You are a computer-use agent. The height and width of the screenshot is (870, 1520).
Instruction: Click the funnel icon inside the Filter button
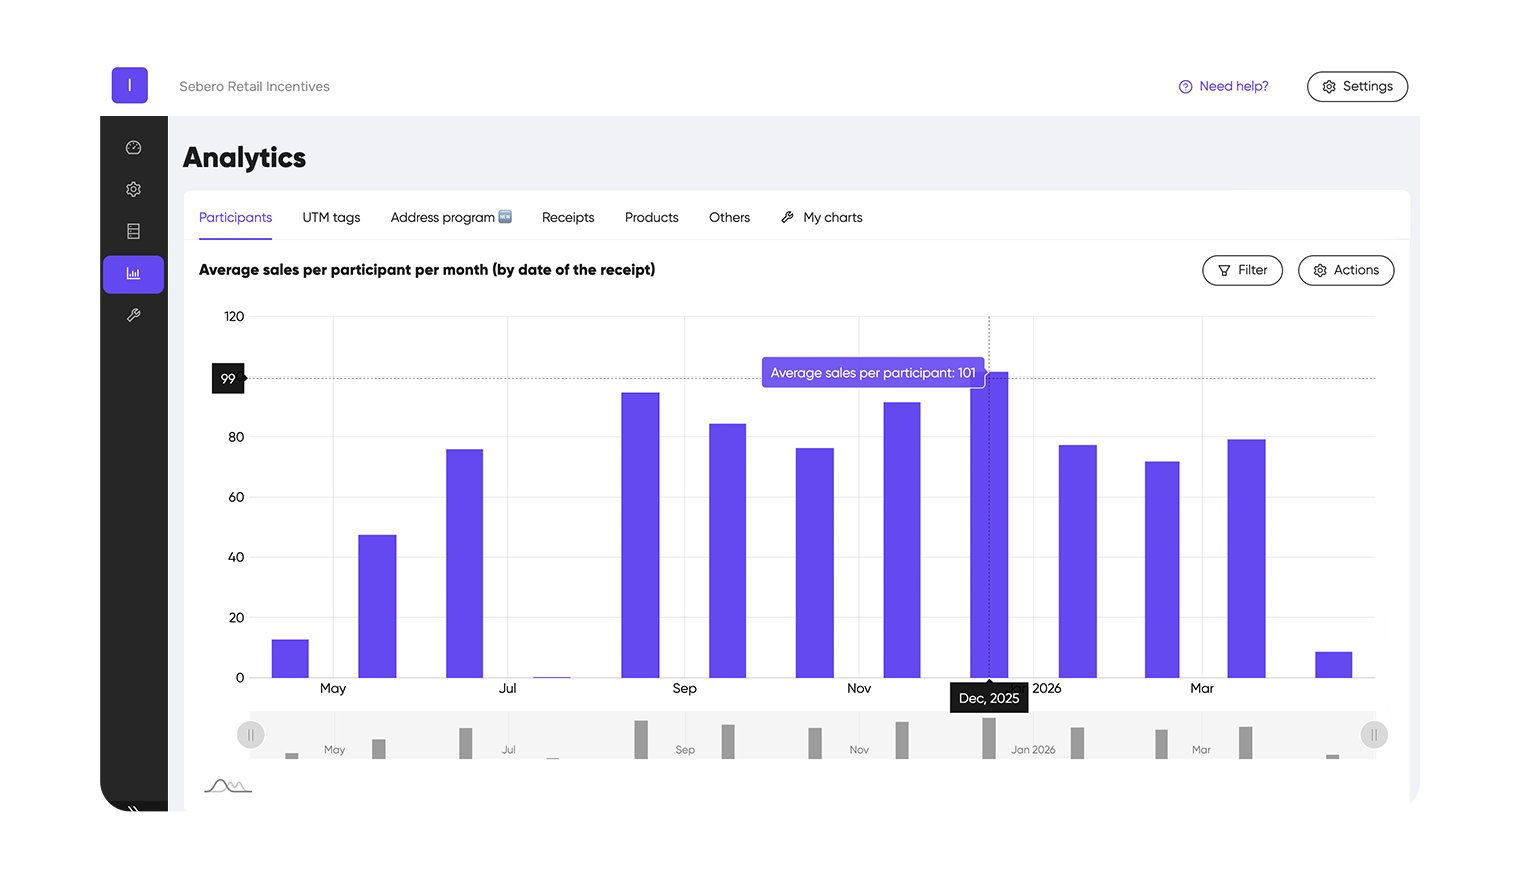pyautogui.click(x=1224, y=270)
